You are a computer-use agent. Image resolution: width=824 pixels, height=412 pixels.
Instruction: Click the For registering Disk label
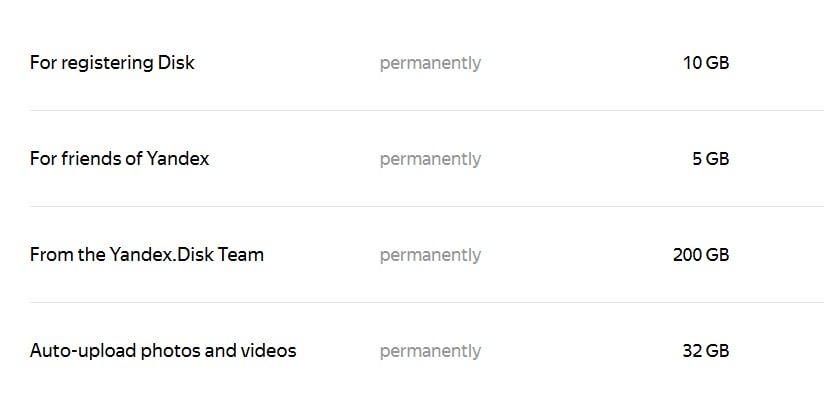coord(112,63)
